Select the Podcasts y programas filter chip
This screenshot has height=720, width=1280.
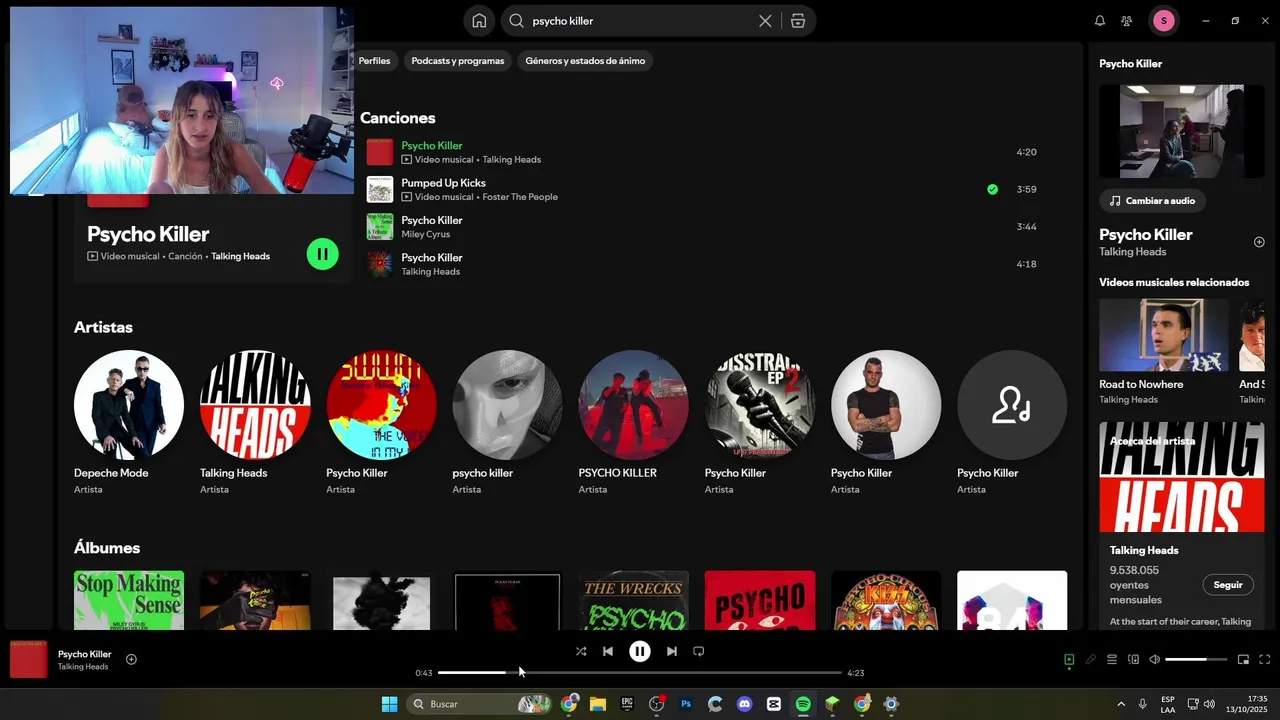coord(458,61)
